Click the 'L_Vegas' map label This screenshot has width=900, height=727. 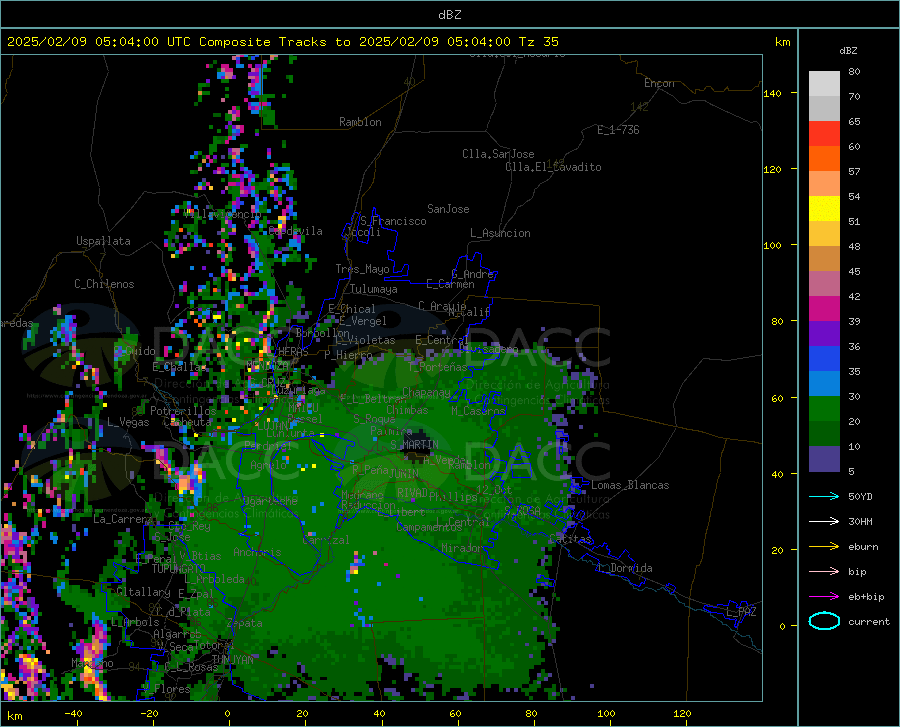(128, 422)
